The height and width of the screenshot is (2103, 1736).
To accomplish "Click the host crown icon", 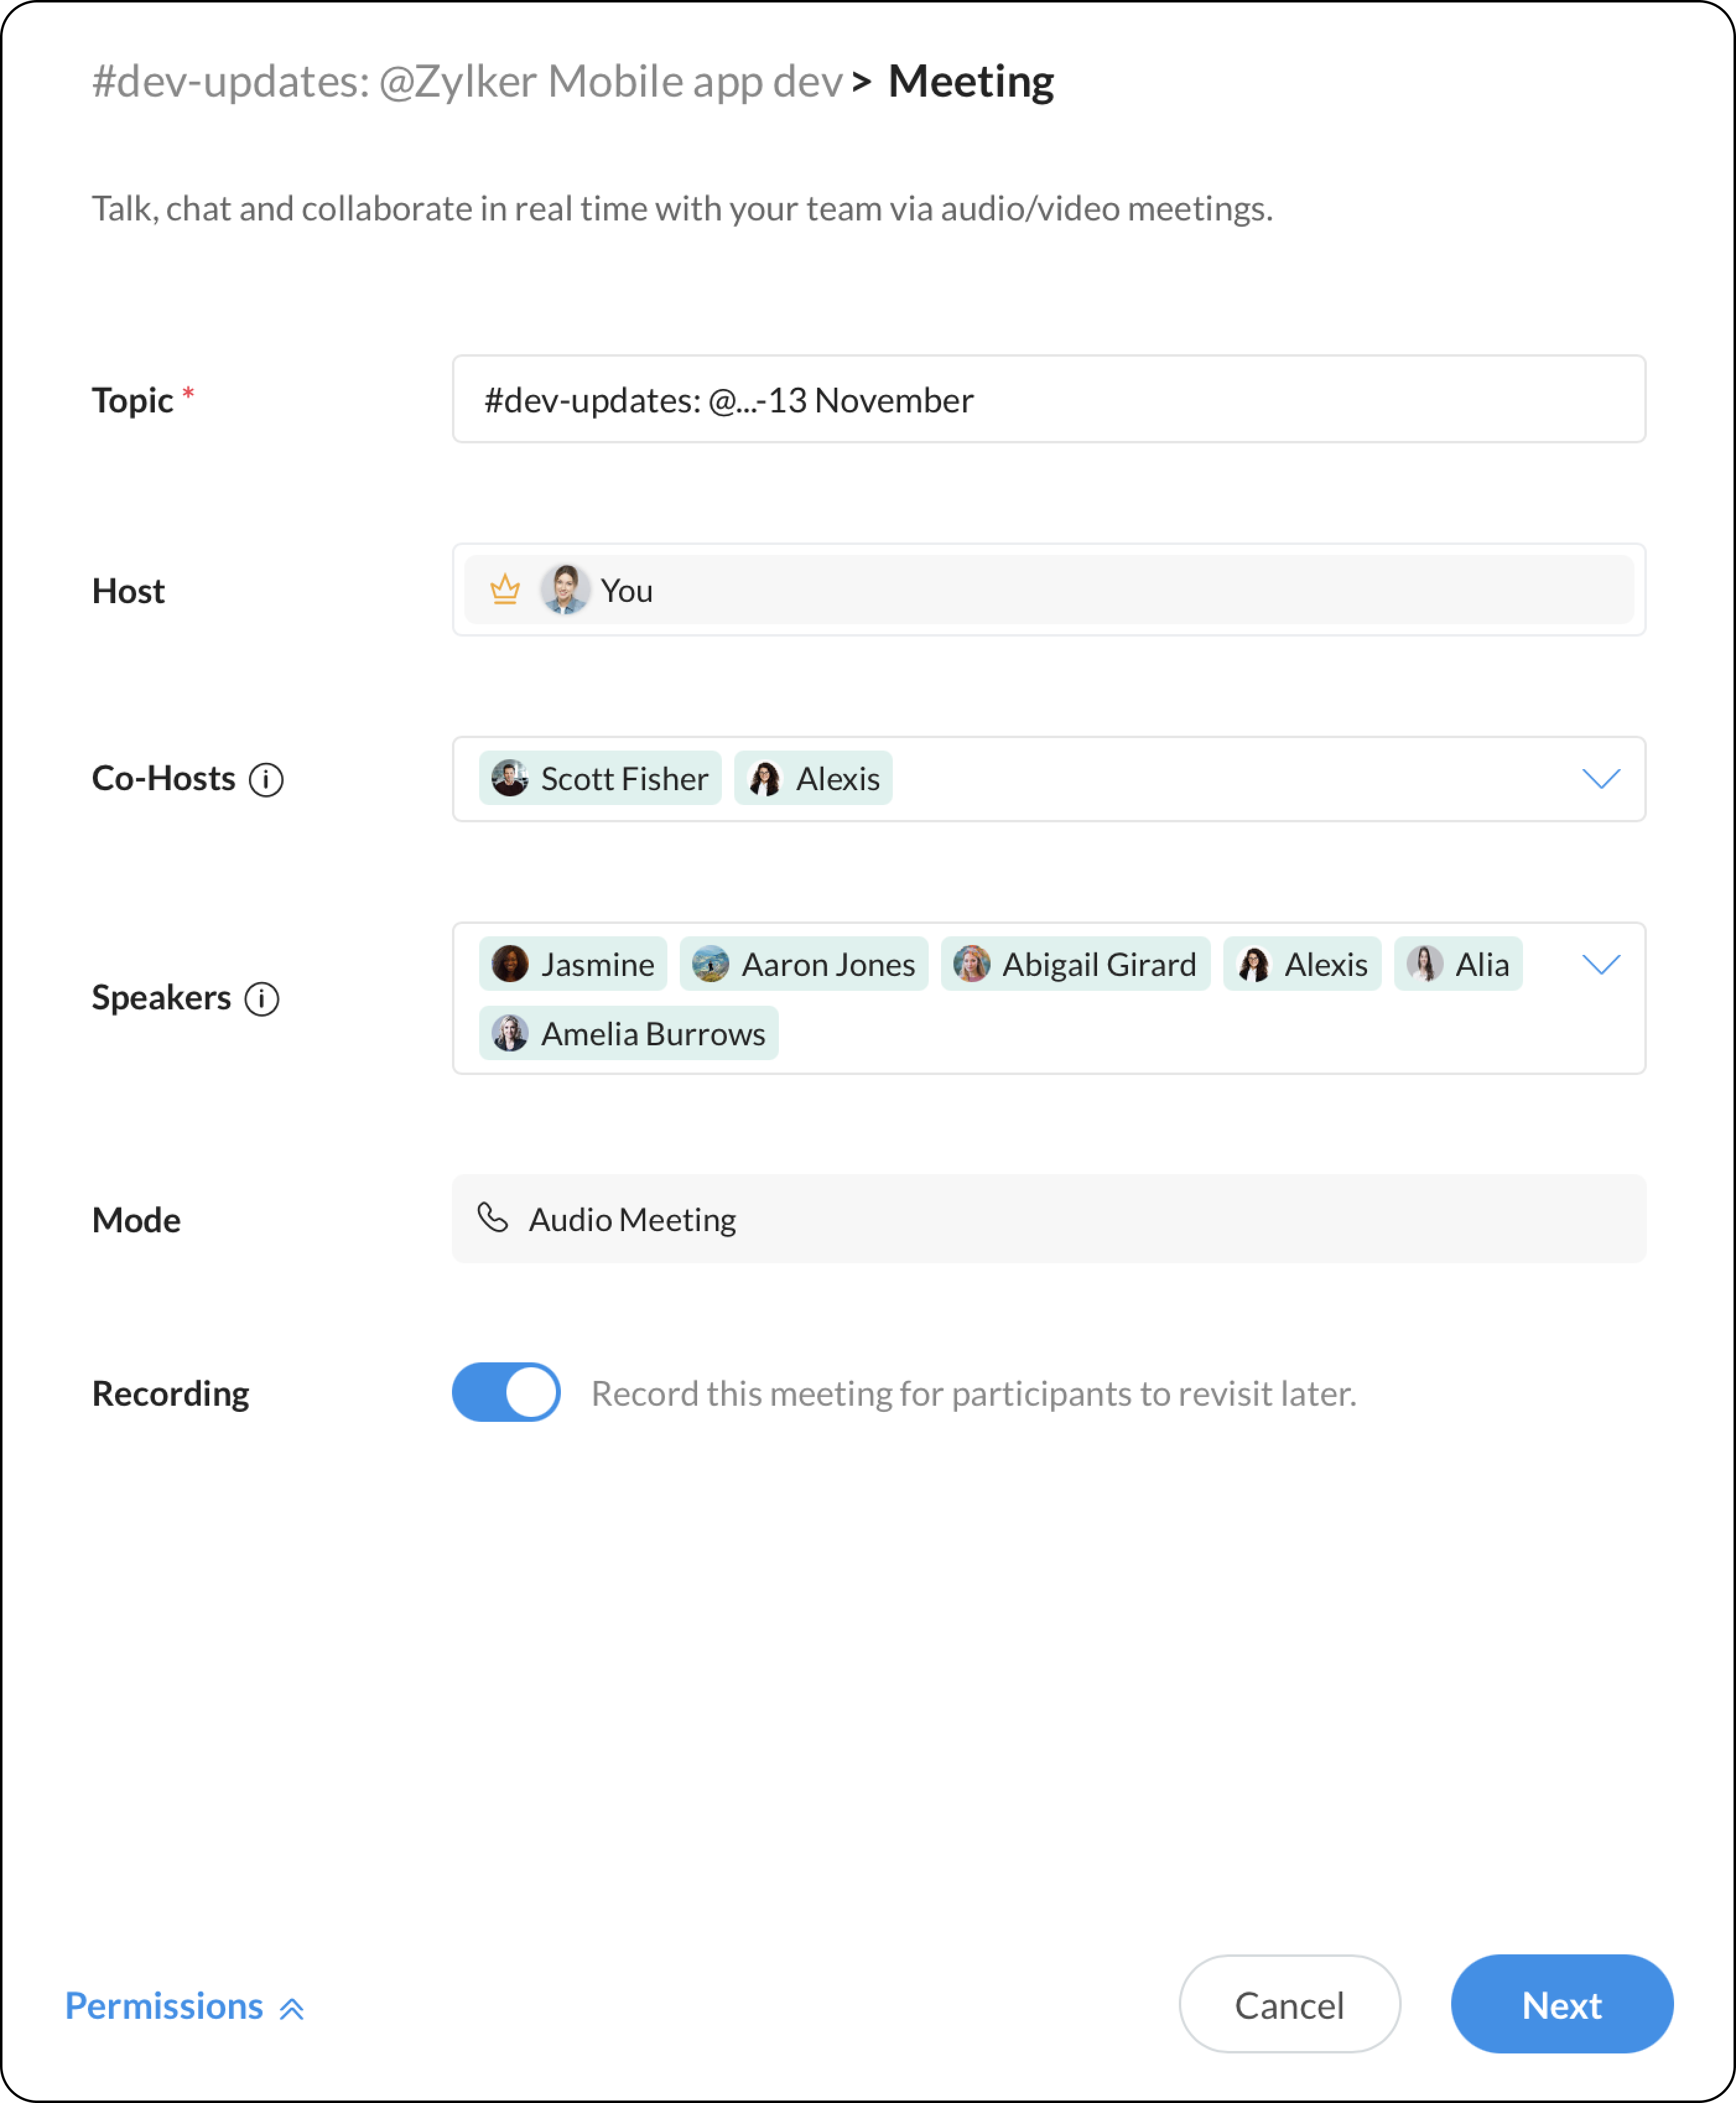I will (505, 590).
